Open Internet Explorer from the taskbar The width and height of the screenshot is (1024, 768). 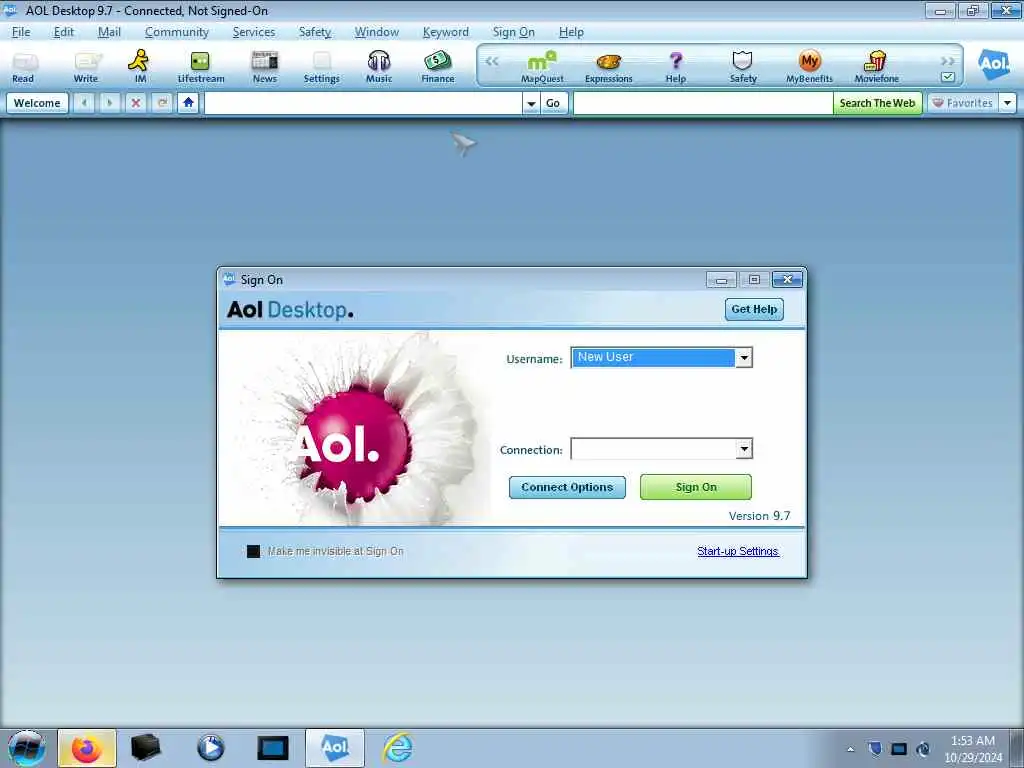click(397, 748)
